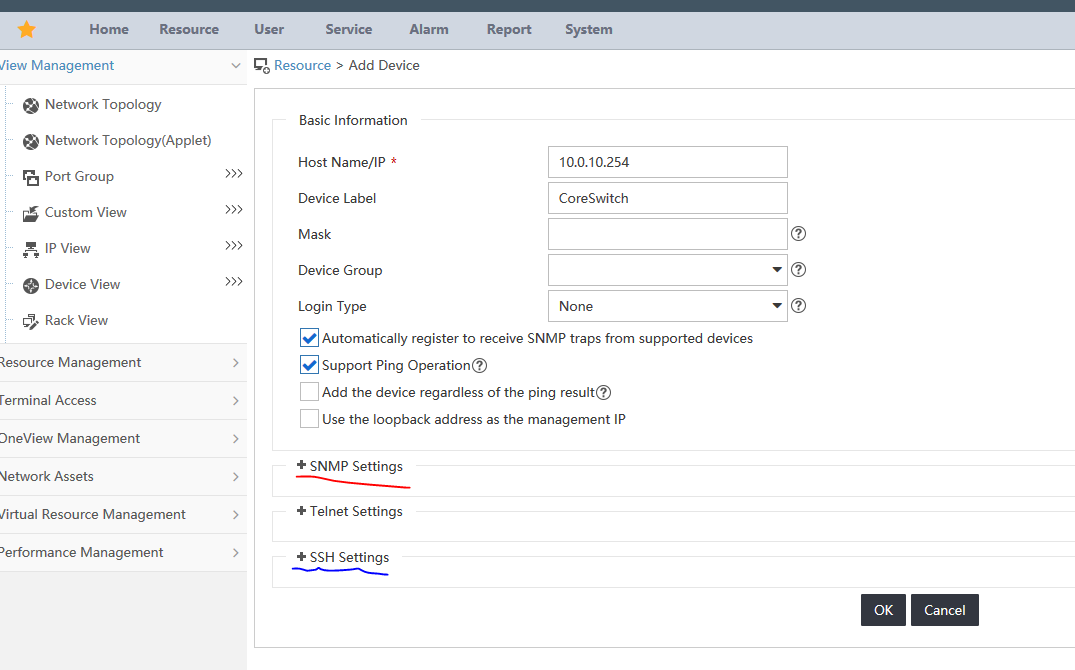Click the OK button
The height and width of the screenshot is (670, 1075).
883,610
